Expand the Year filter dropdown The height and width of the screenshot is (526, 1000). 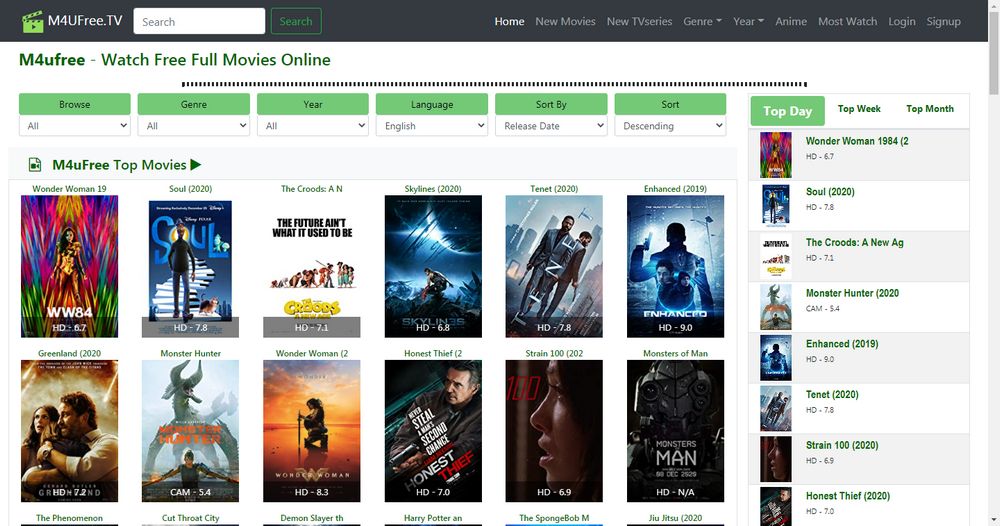point(312,126)
